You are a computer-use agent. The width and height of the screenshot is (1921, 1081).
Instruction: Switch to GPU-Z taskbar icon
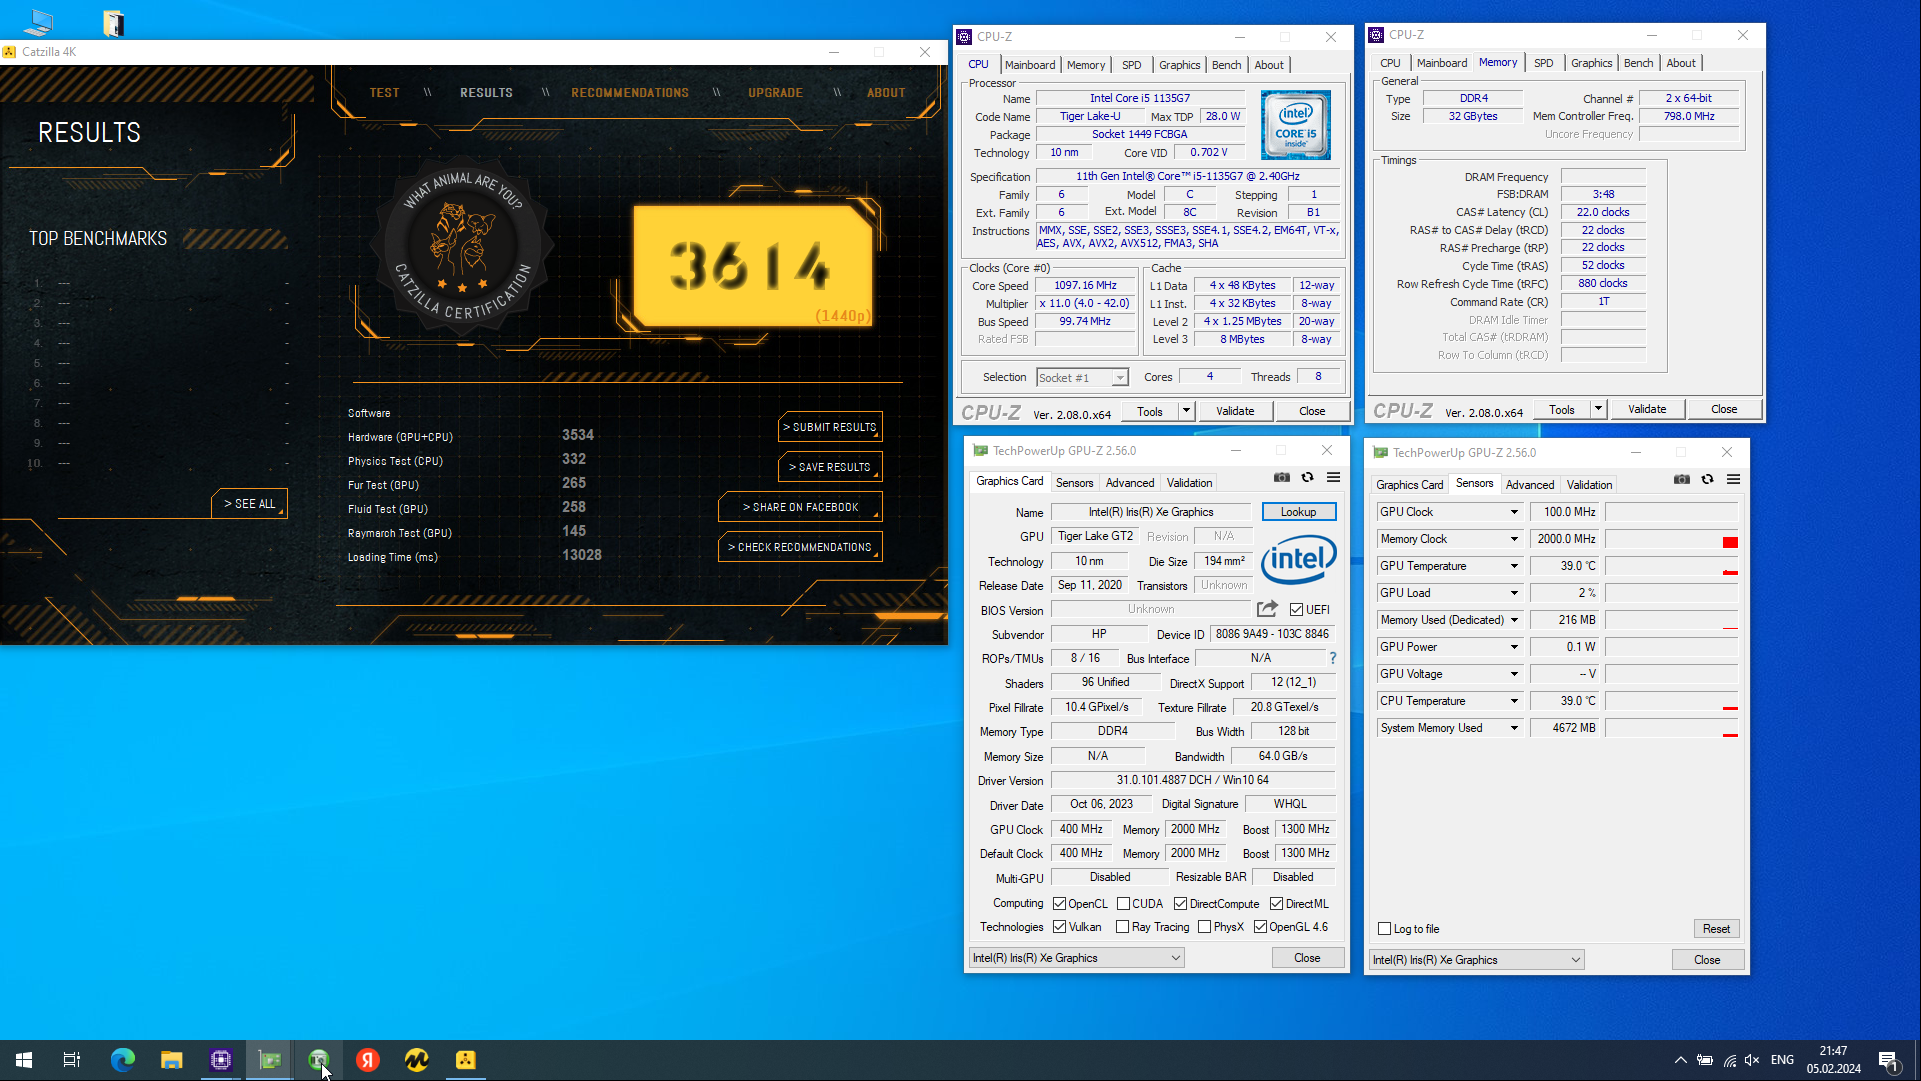point(270,1060)
